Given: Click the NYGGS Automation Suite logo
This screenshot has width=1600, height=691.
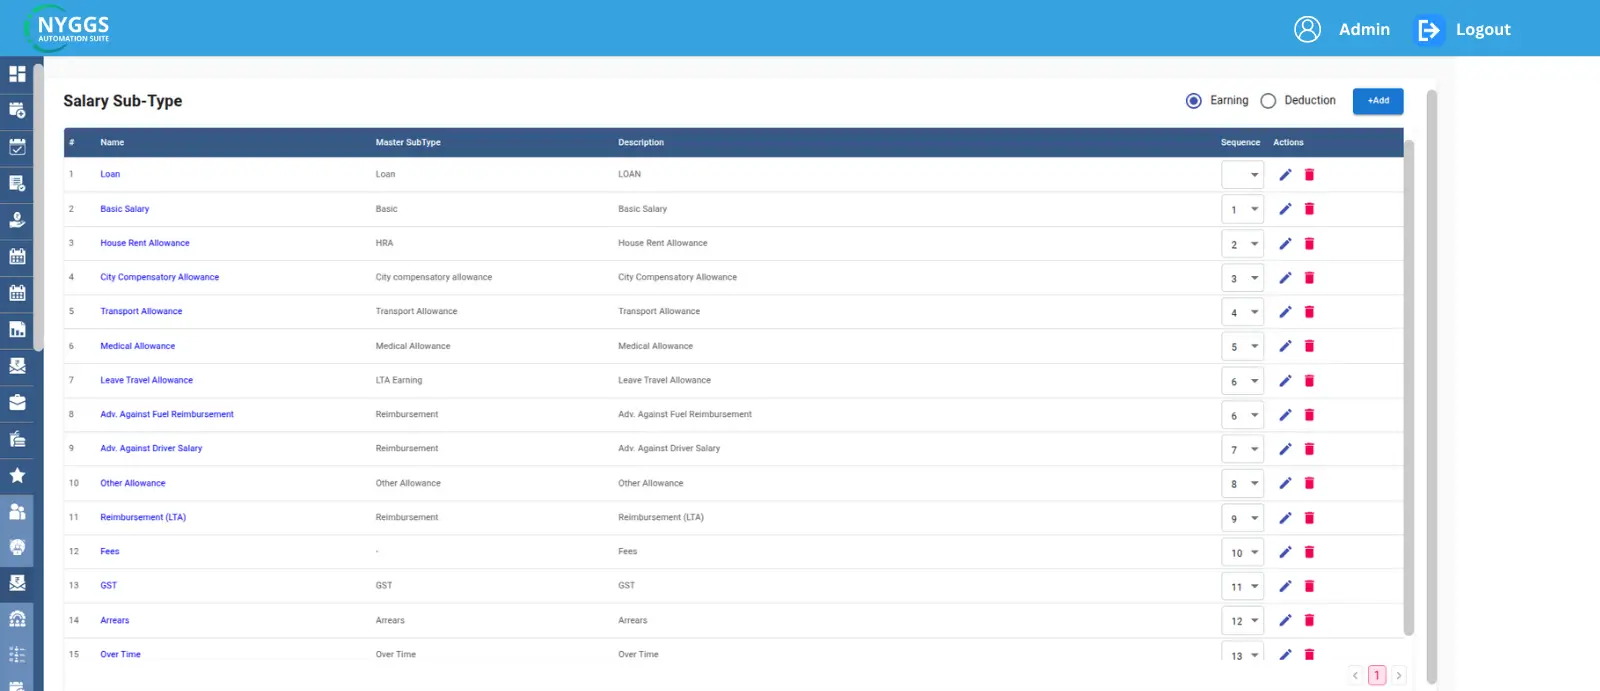Looking at the screenshot, I should pyautogui.click(x=68, y=28).
